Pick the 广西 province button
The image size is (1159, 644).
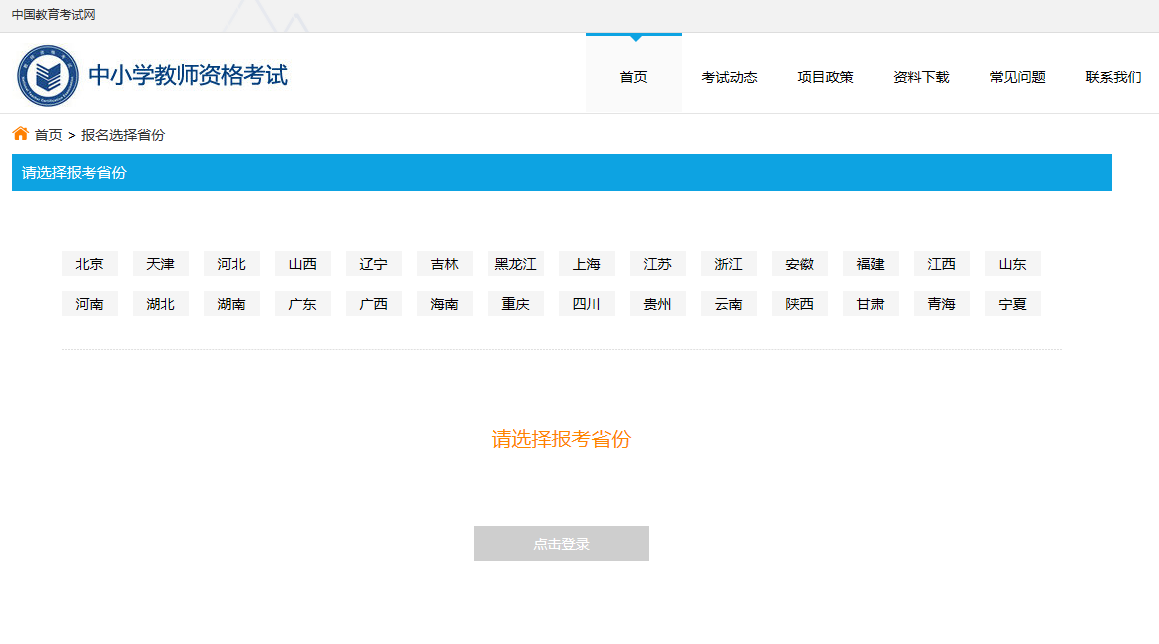373,304
